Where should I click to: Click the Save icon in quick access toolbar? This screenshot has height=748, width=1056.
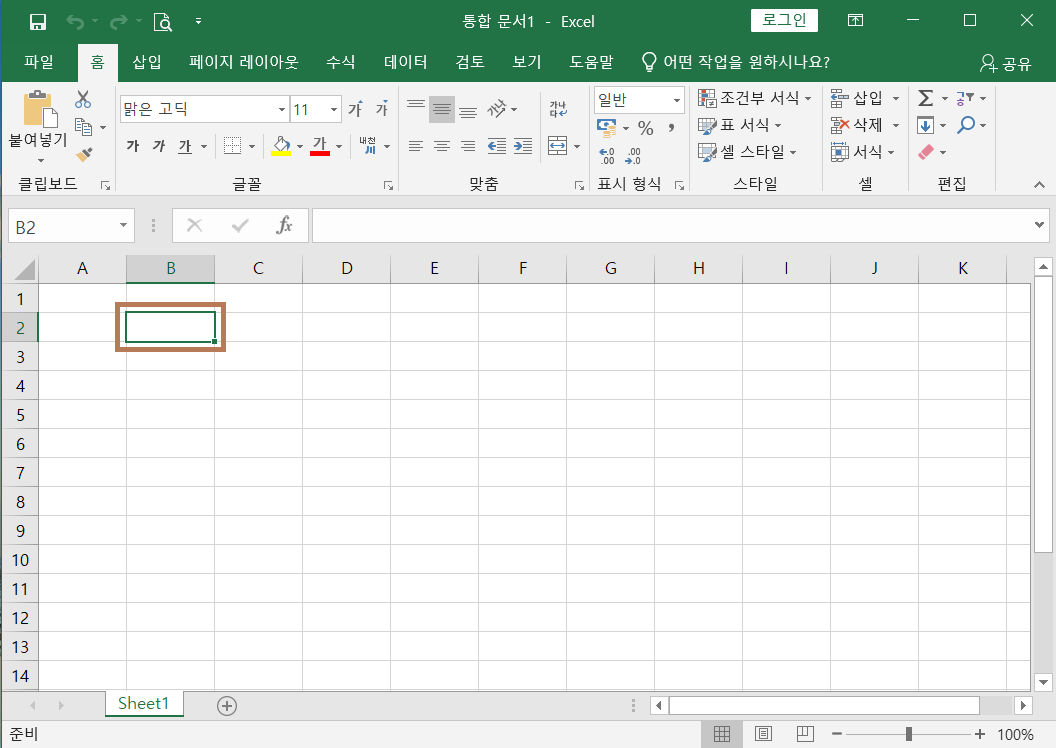click(38, 22)
